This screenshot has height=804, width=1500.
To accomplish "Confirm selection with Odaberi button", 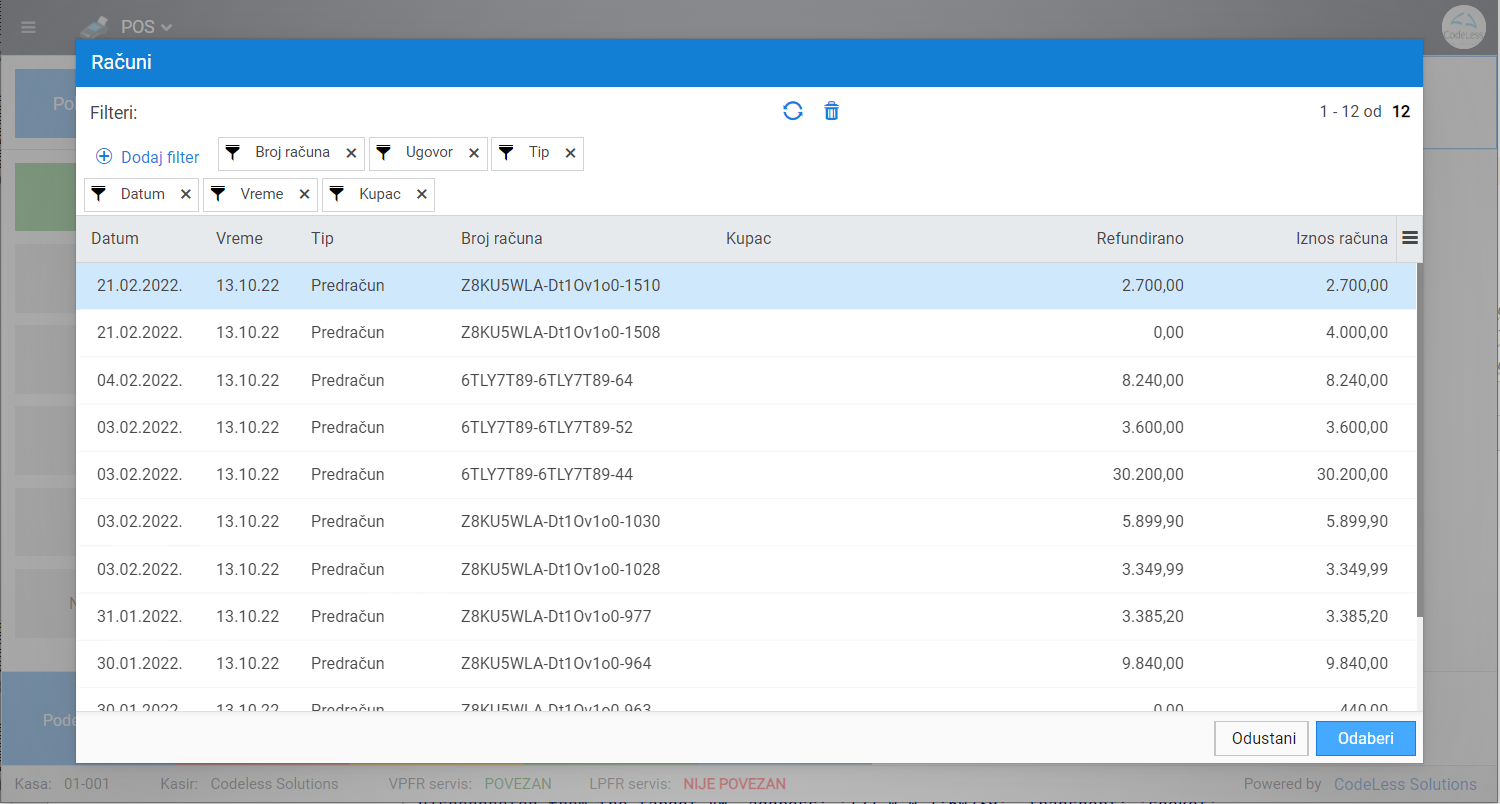I will [1366, 739].
